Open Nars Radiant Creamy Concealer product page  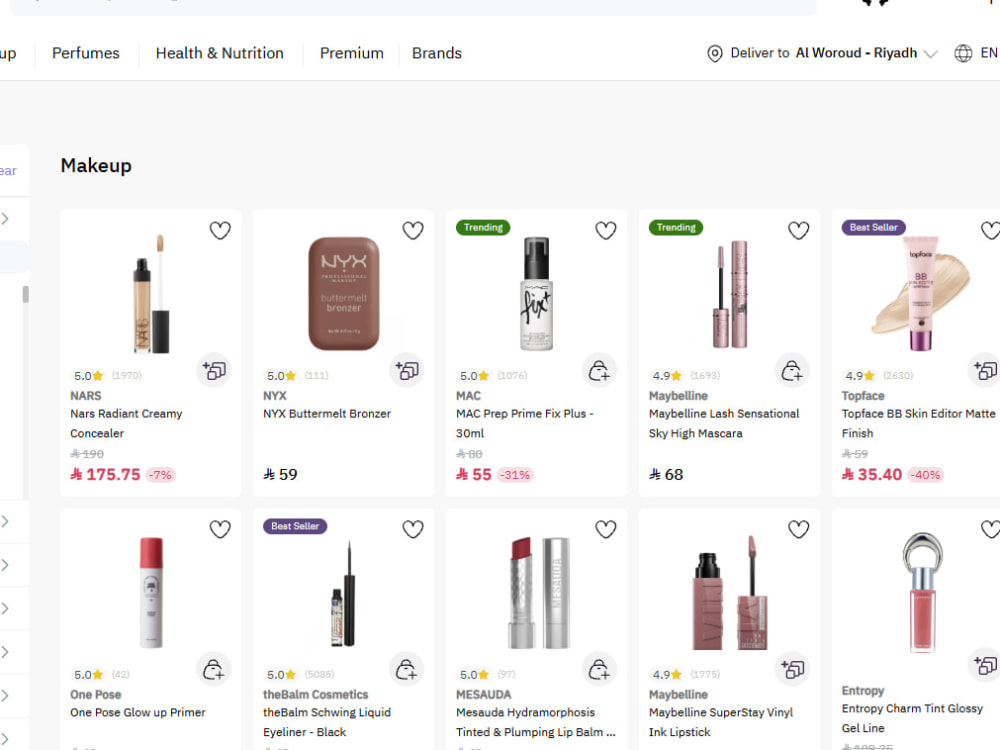126,423
